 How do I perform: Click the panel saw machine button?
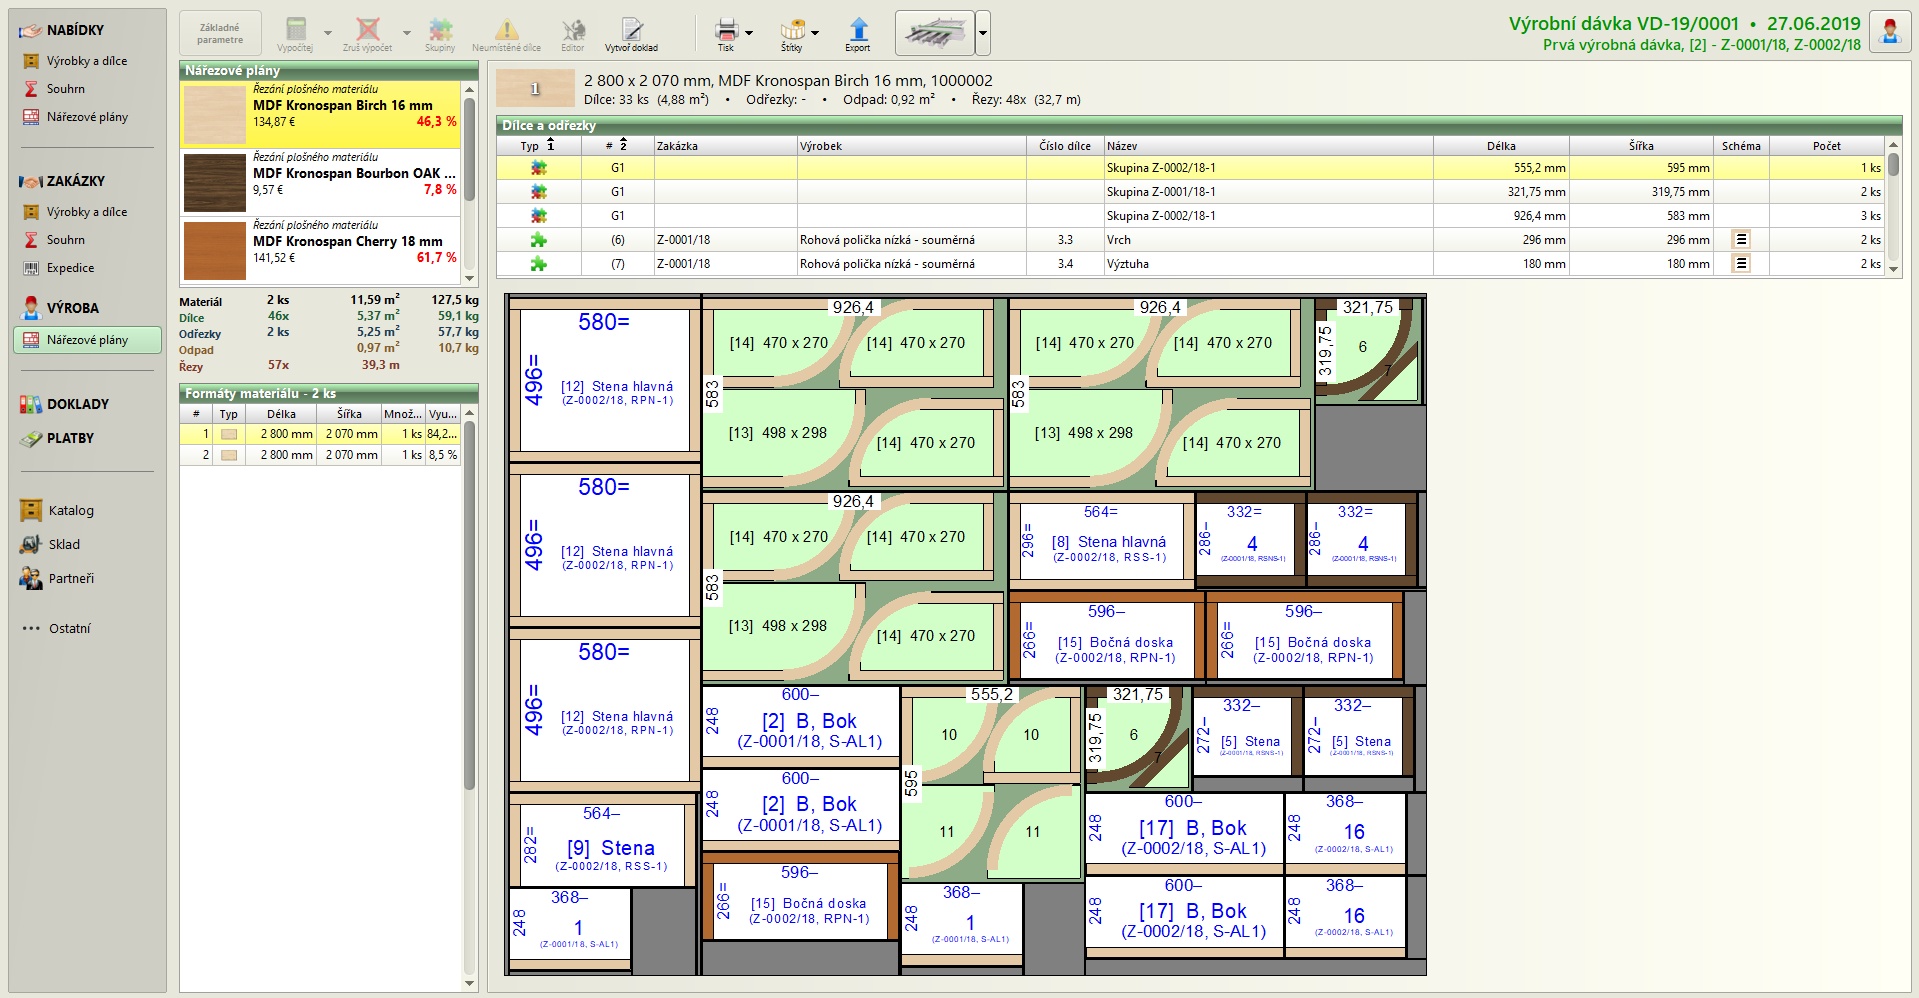pos(934,34)
